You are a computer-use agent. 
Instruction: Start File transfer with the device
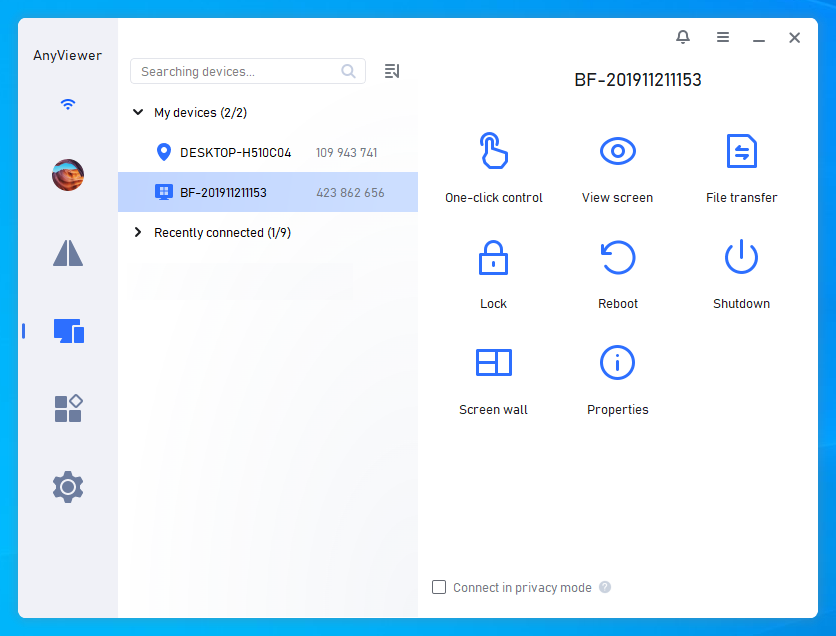pyautogui.click(x=741, y=152)
